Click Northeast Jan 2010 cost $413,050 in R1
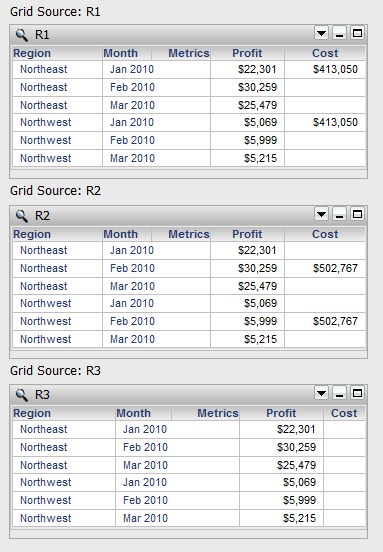Screen dimensions: 383x552 [335, 69]
